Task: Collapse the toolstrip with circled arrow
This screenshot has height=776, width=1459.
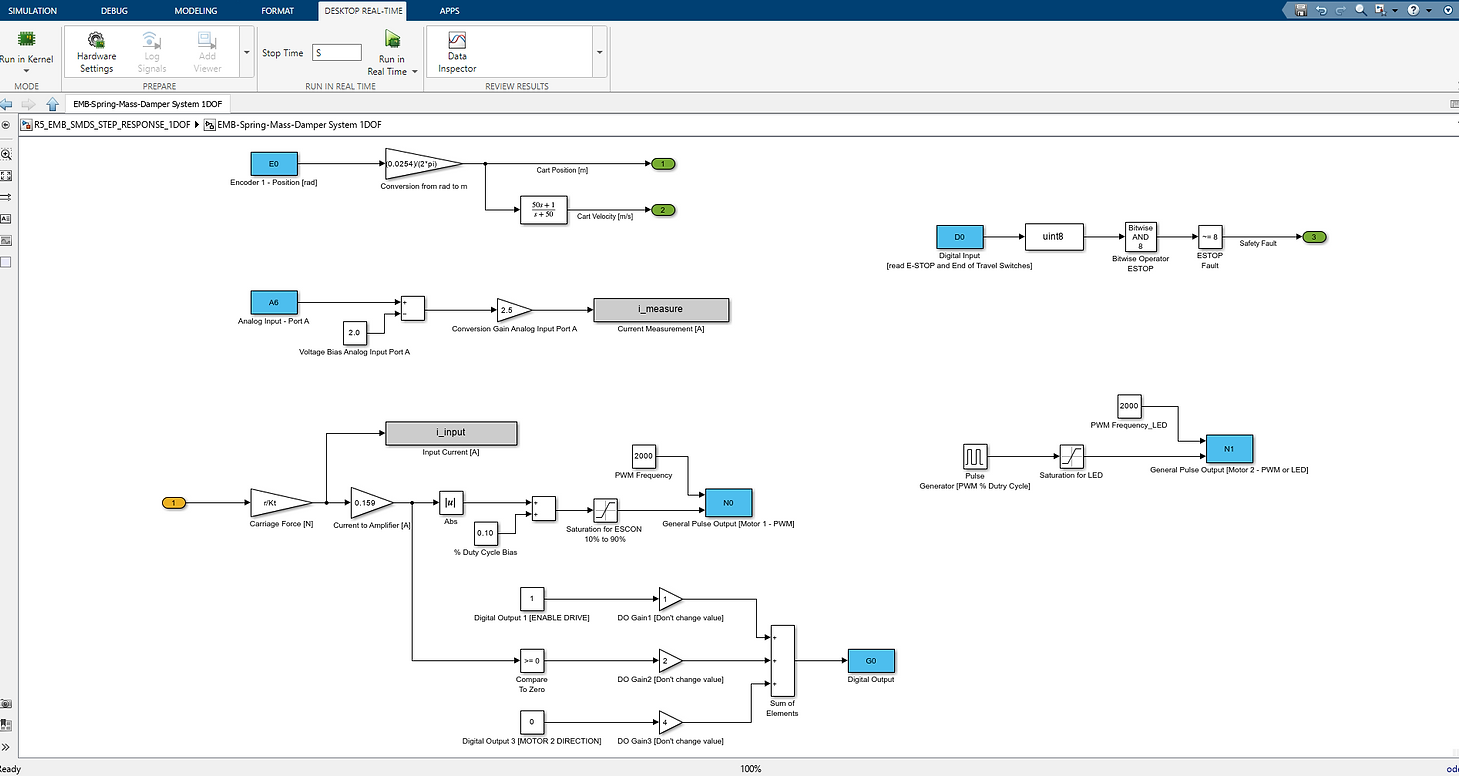Action: 1447,9
